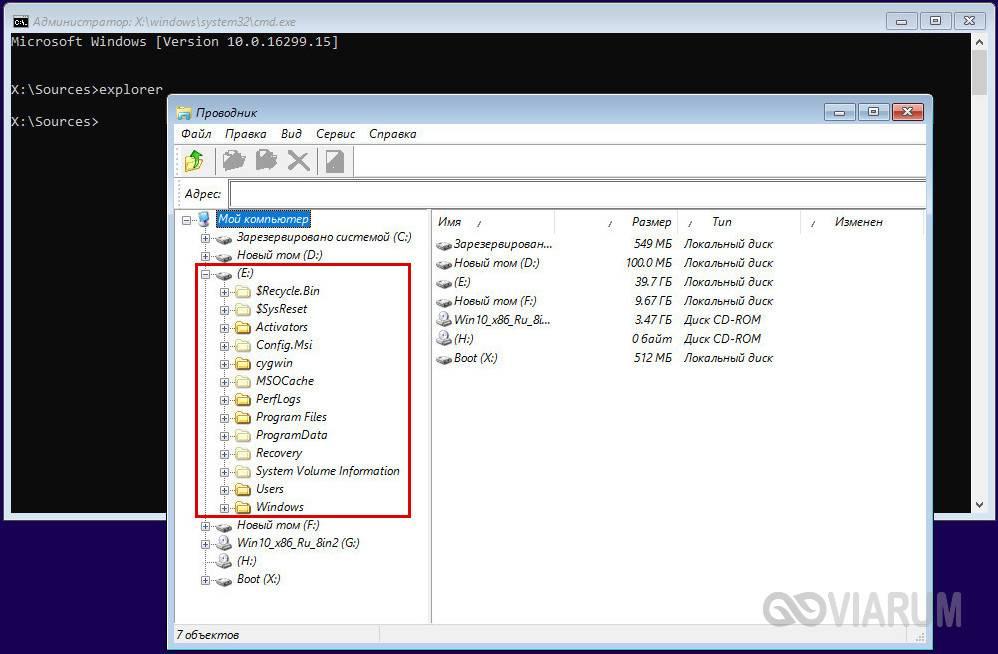Sort list by Изменен column header
This screenshot has width=998, height=654.
pos(862,222)
